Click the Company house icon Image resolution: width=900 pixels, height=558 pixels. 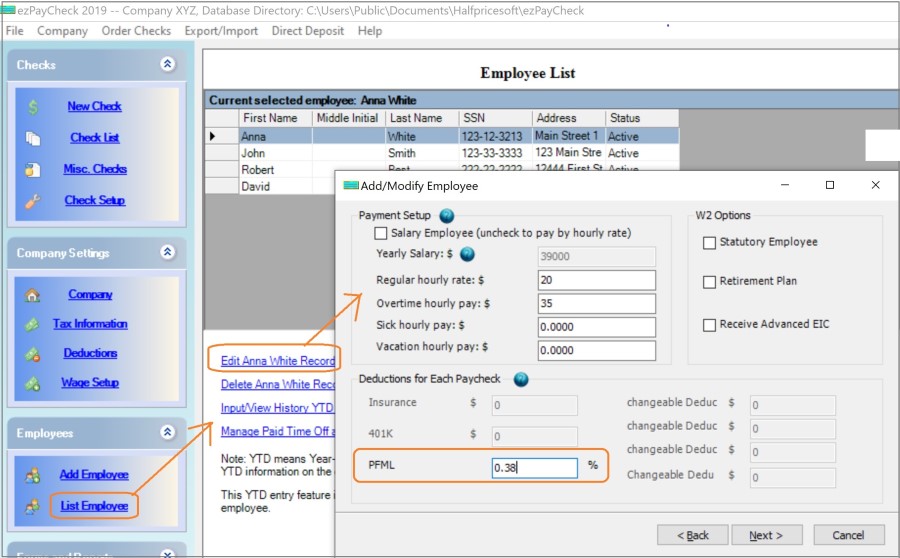click(x=33, y=295)
